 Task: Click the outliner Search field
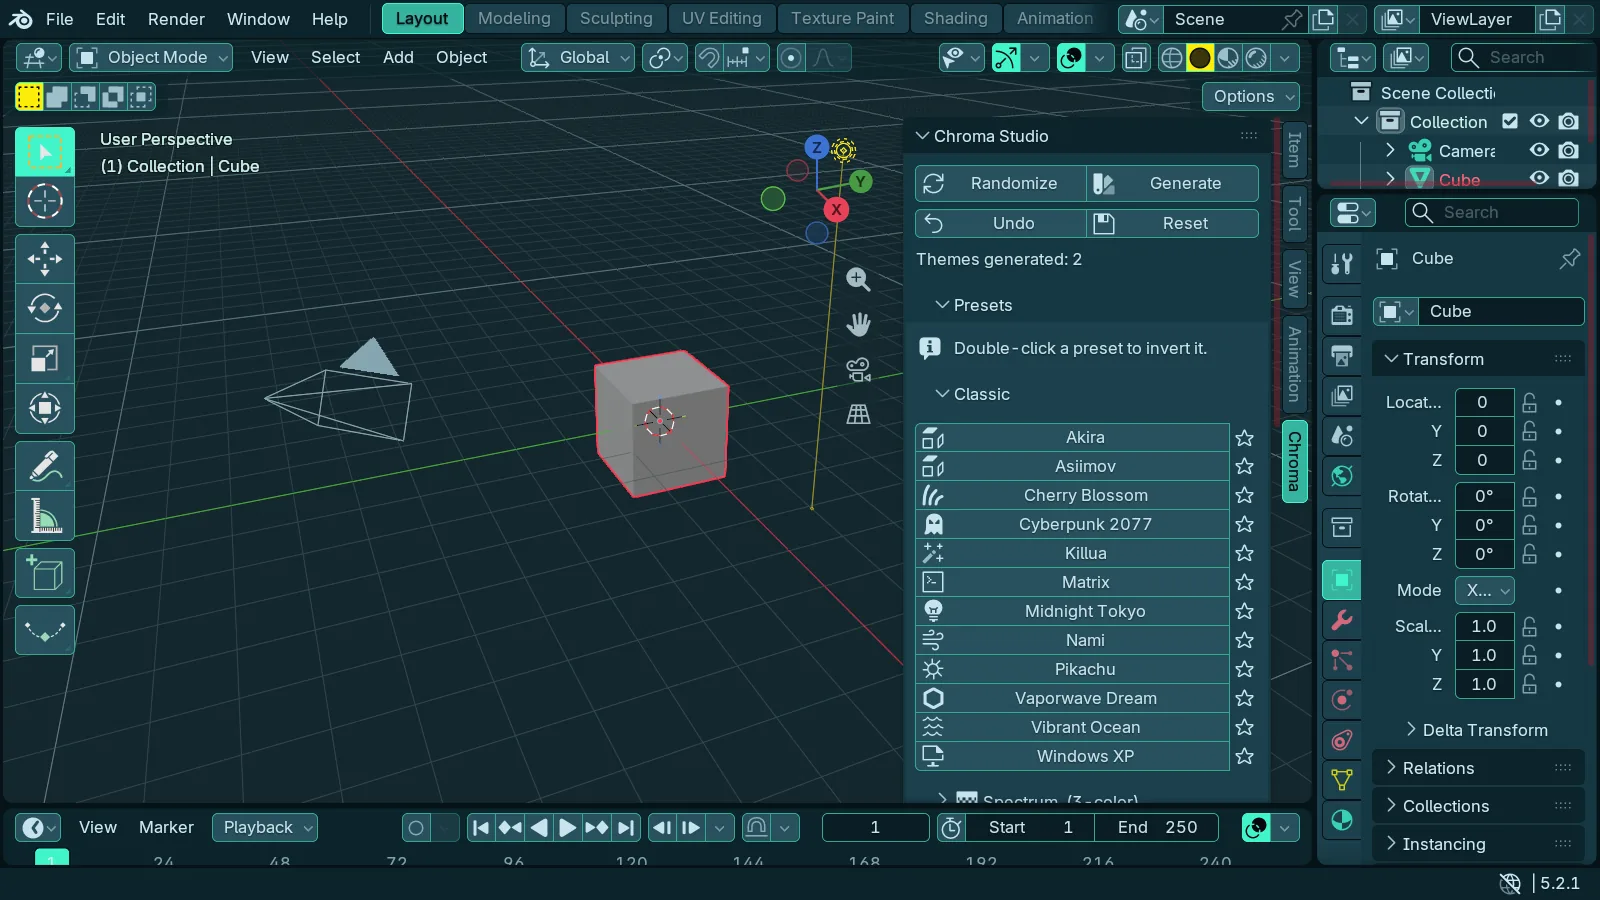[x=1521, y=58]
